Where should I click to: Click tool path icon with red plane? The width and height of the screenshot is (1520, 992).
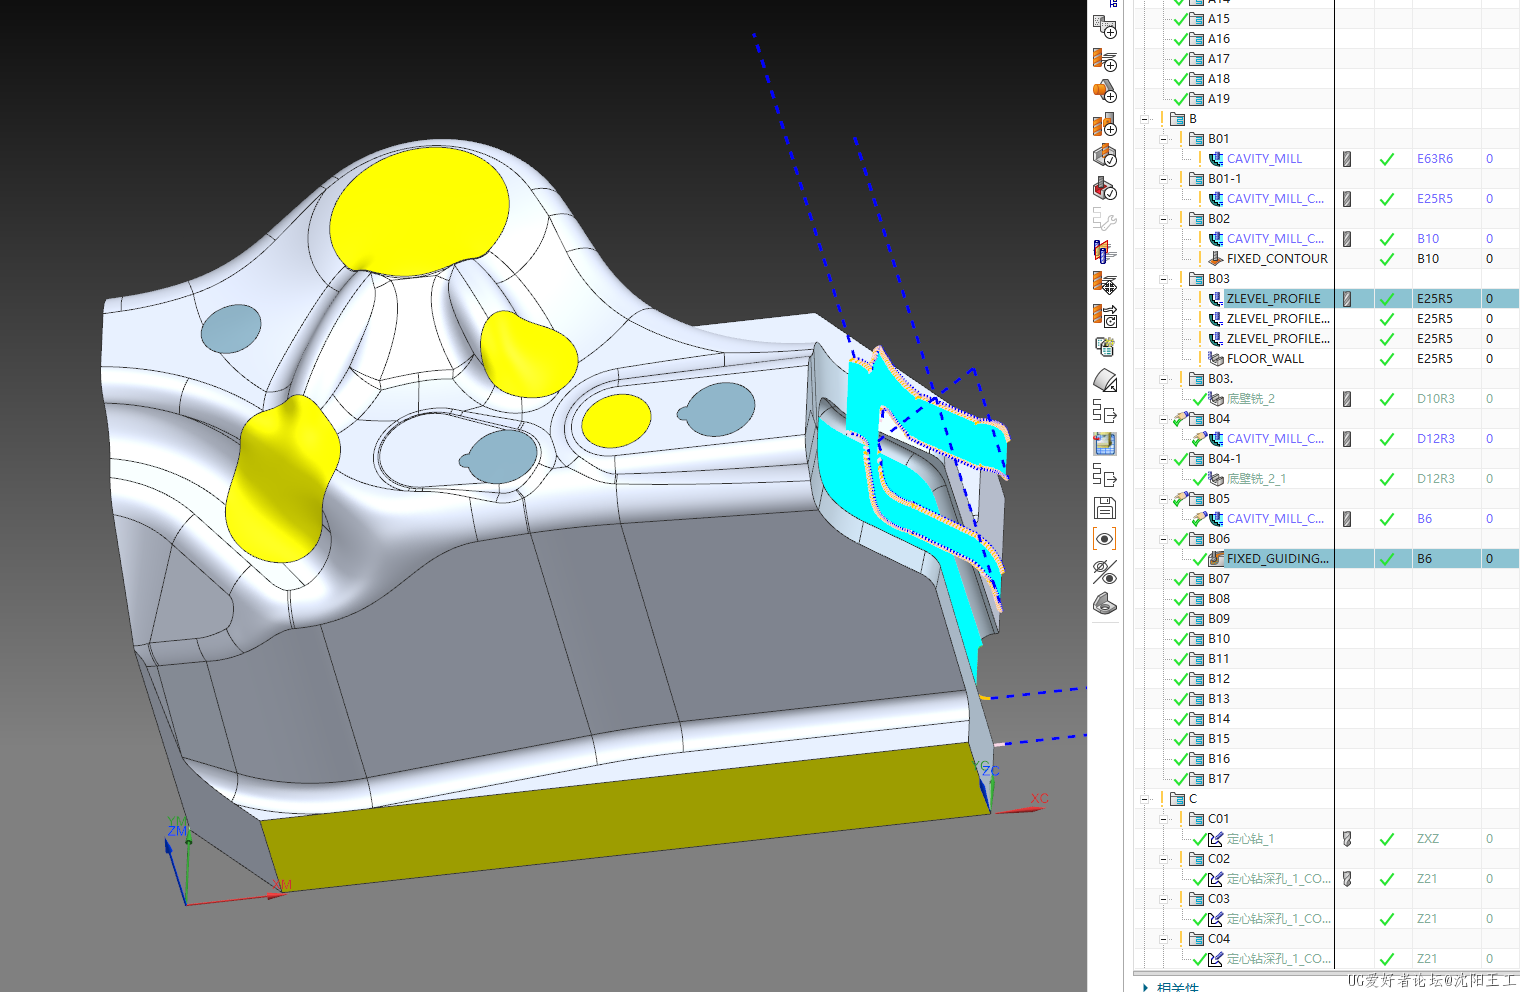(1104, 252)
